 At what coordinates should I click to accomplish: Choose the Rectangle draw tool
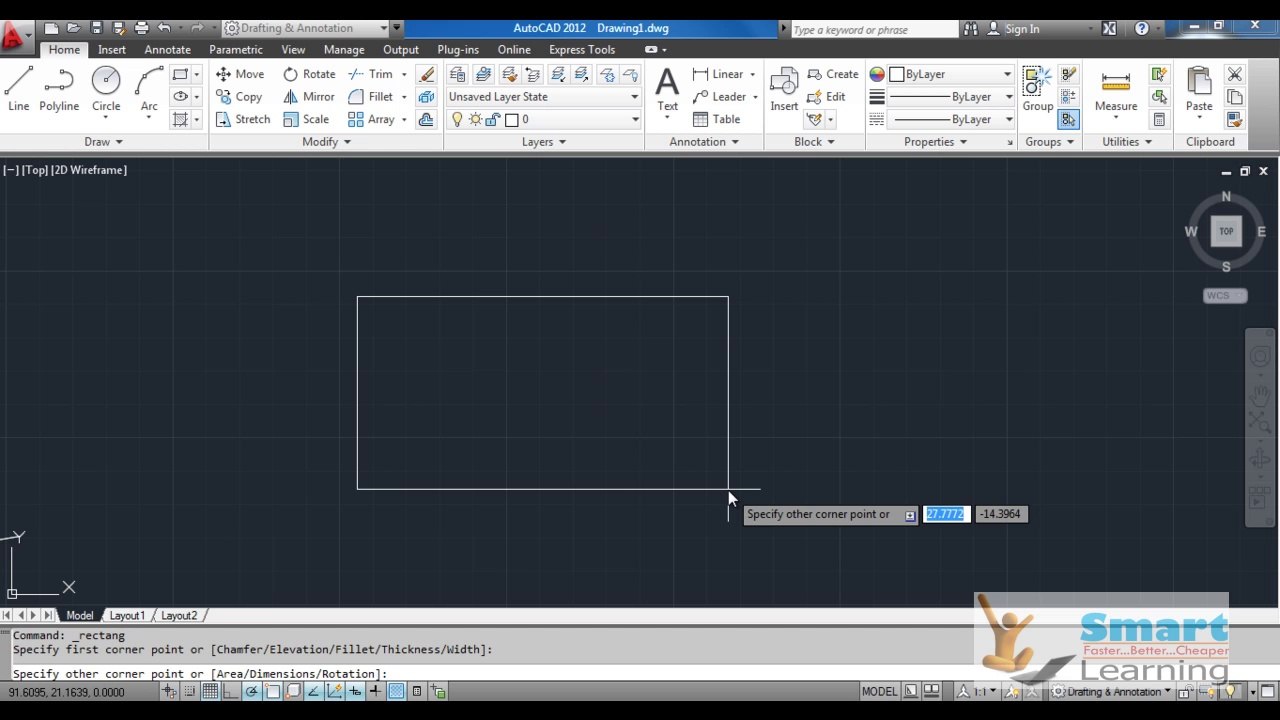pyautogui.click(x=180, y=74)
